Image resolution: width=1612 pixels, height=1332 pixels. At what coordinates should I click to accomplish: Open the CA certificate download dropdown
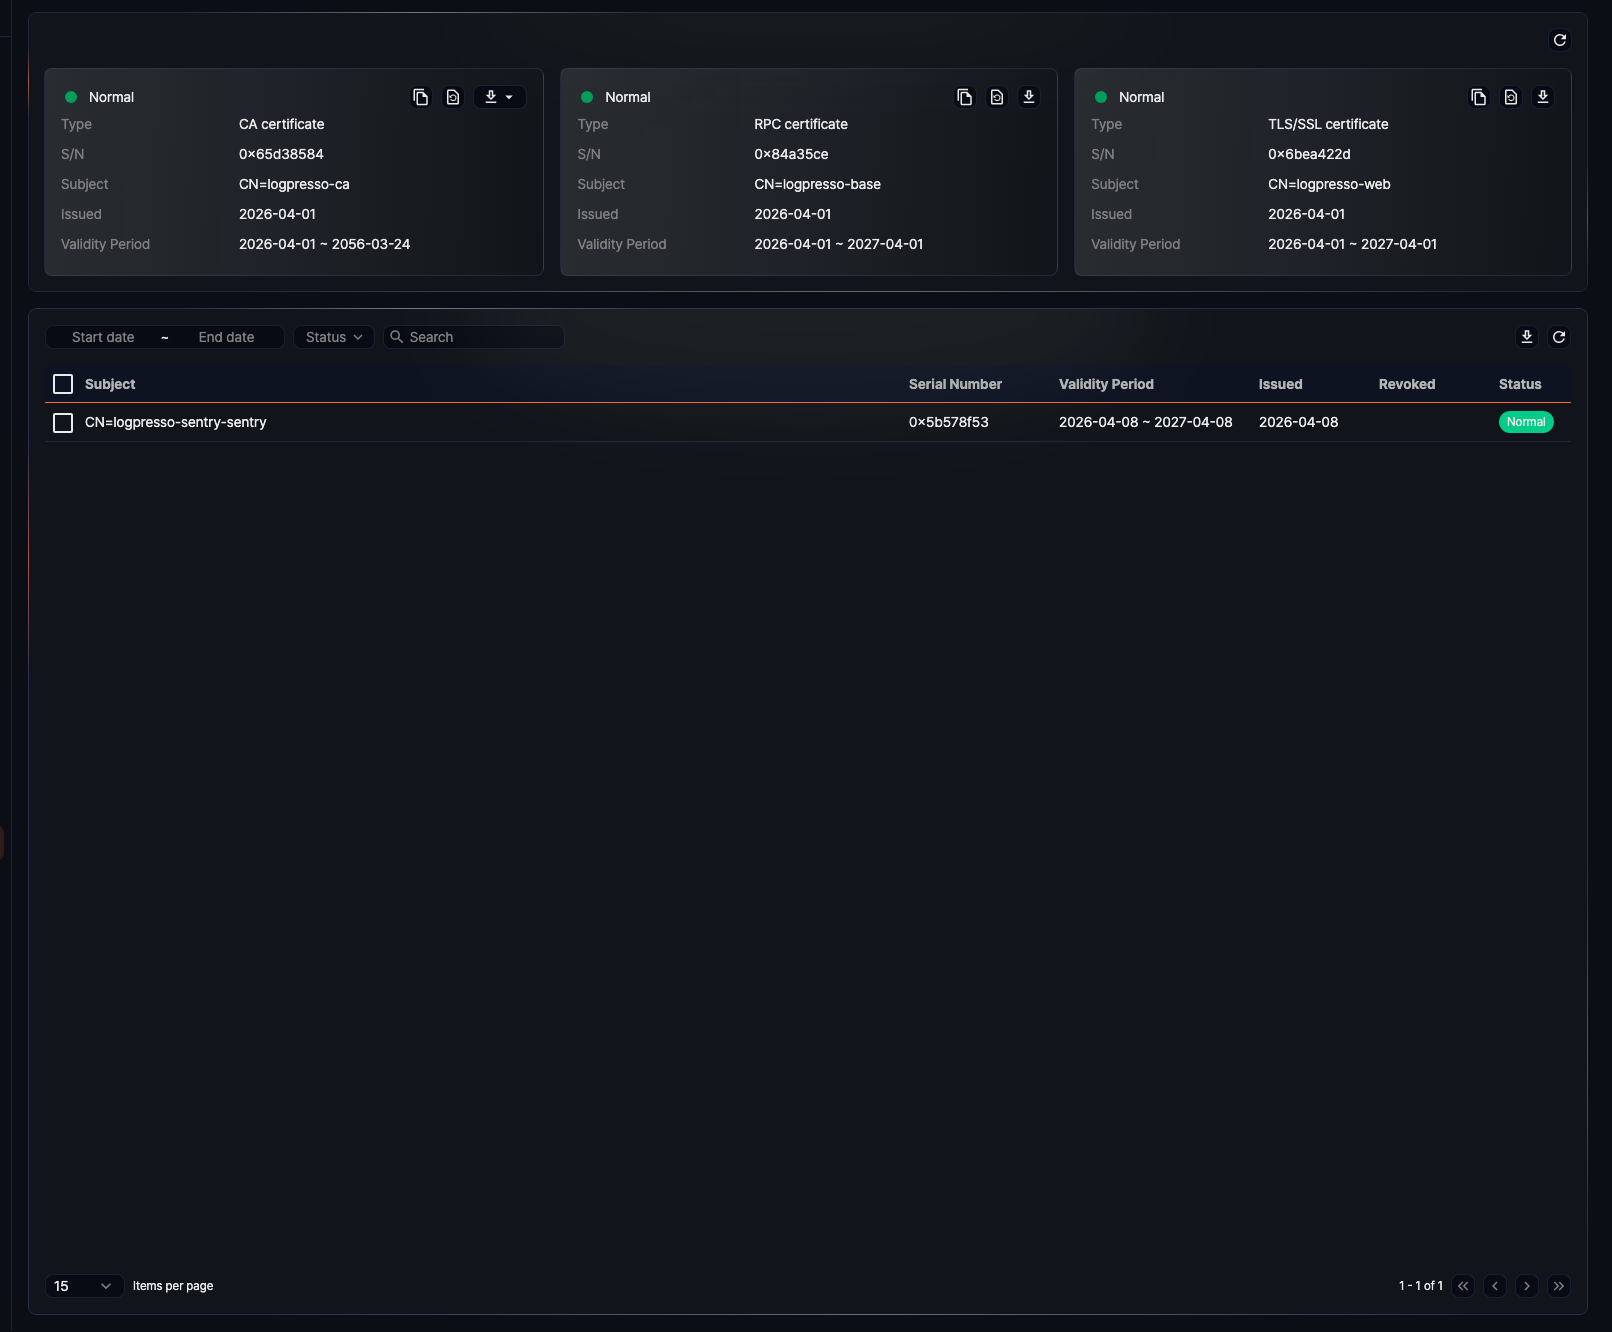pyautogui.click(x=499, y=97)
